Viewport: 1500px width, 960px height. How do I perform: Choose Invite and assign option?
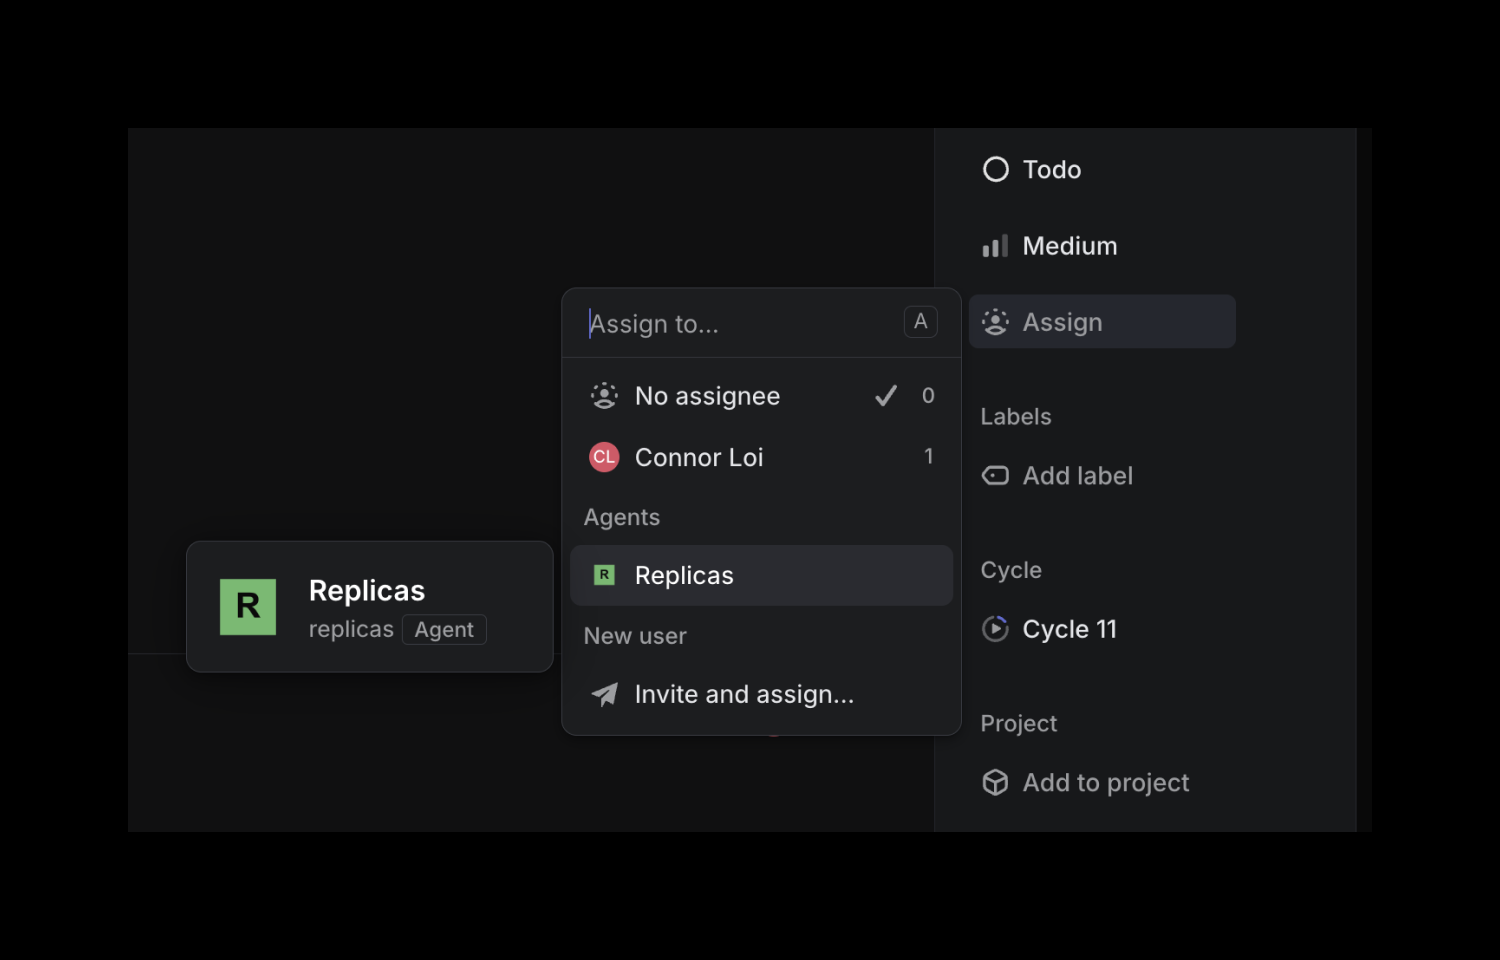click(744, 694)
